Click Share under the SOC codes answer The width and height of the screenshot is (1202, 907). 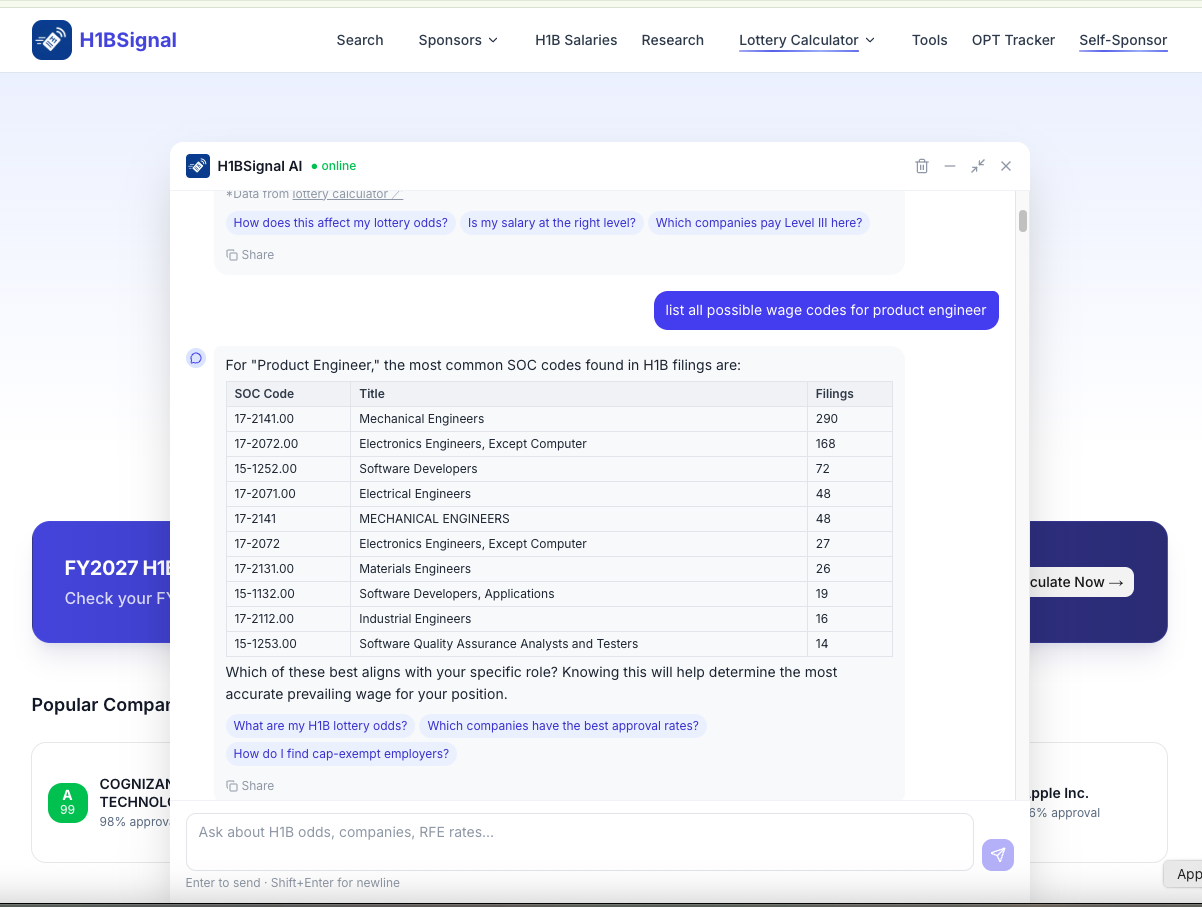pos(250,786)
